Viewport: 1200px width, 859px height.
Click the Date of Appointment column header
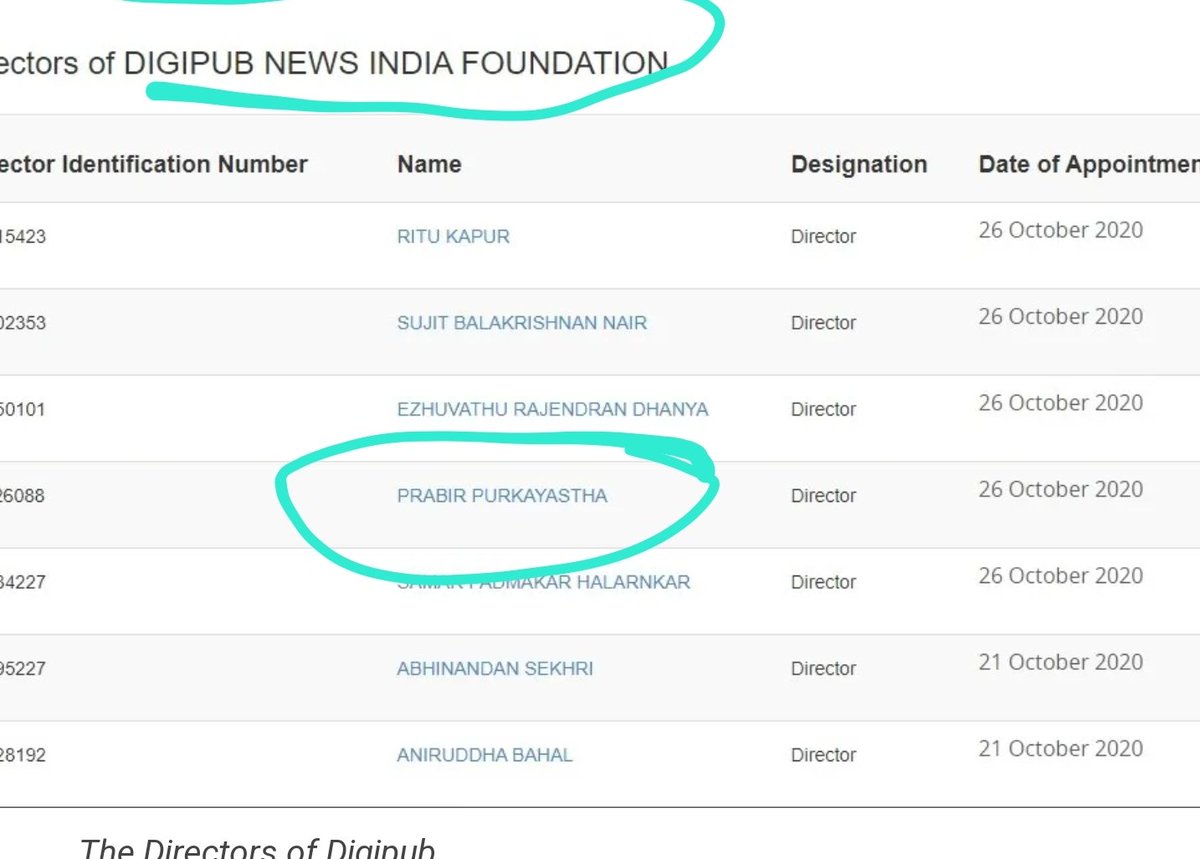[1089, 164]
